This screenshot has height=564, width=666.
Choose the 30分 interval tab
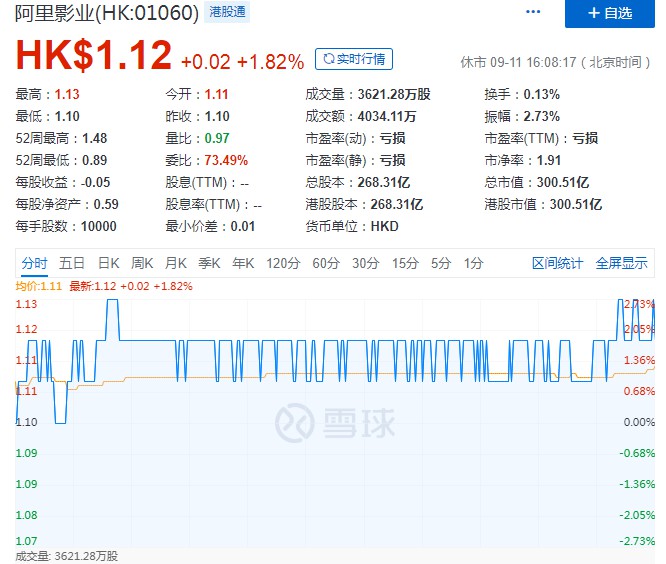tap(366, 263)
